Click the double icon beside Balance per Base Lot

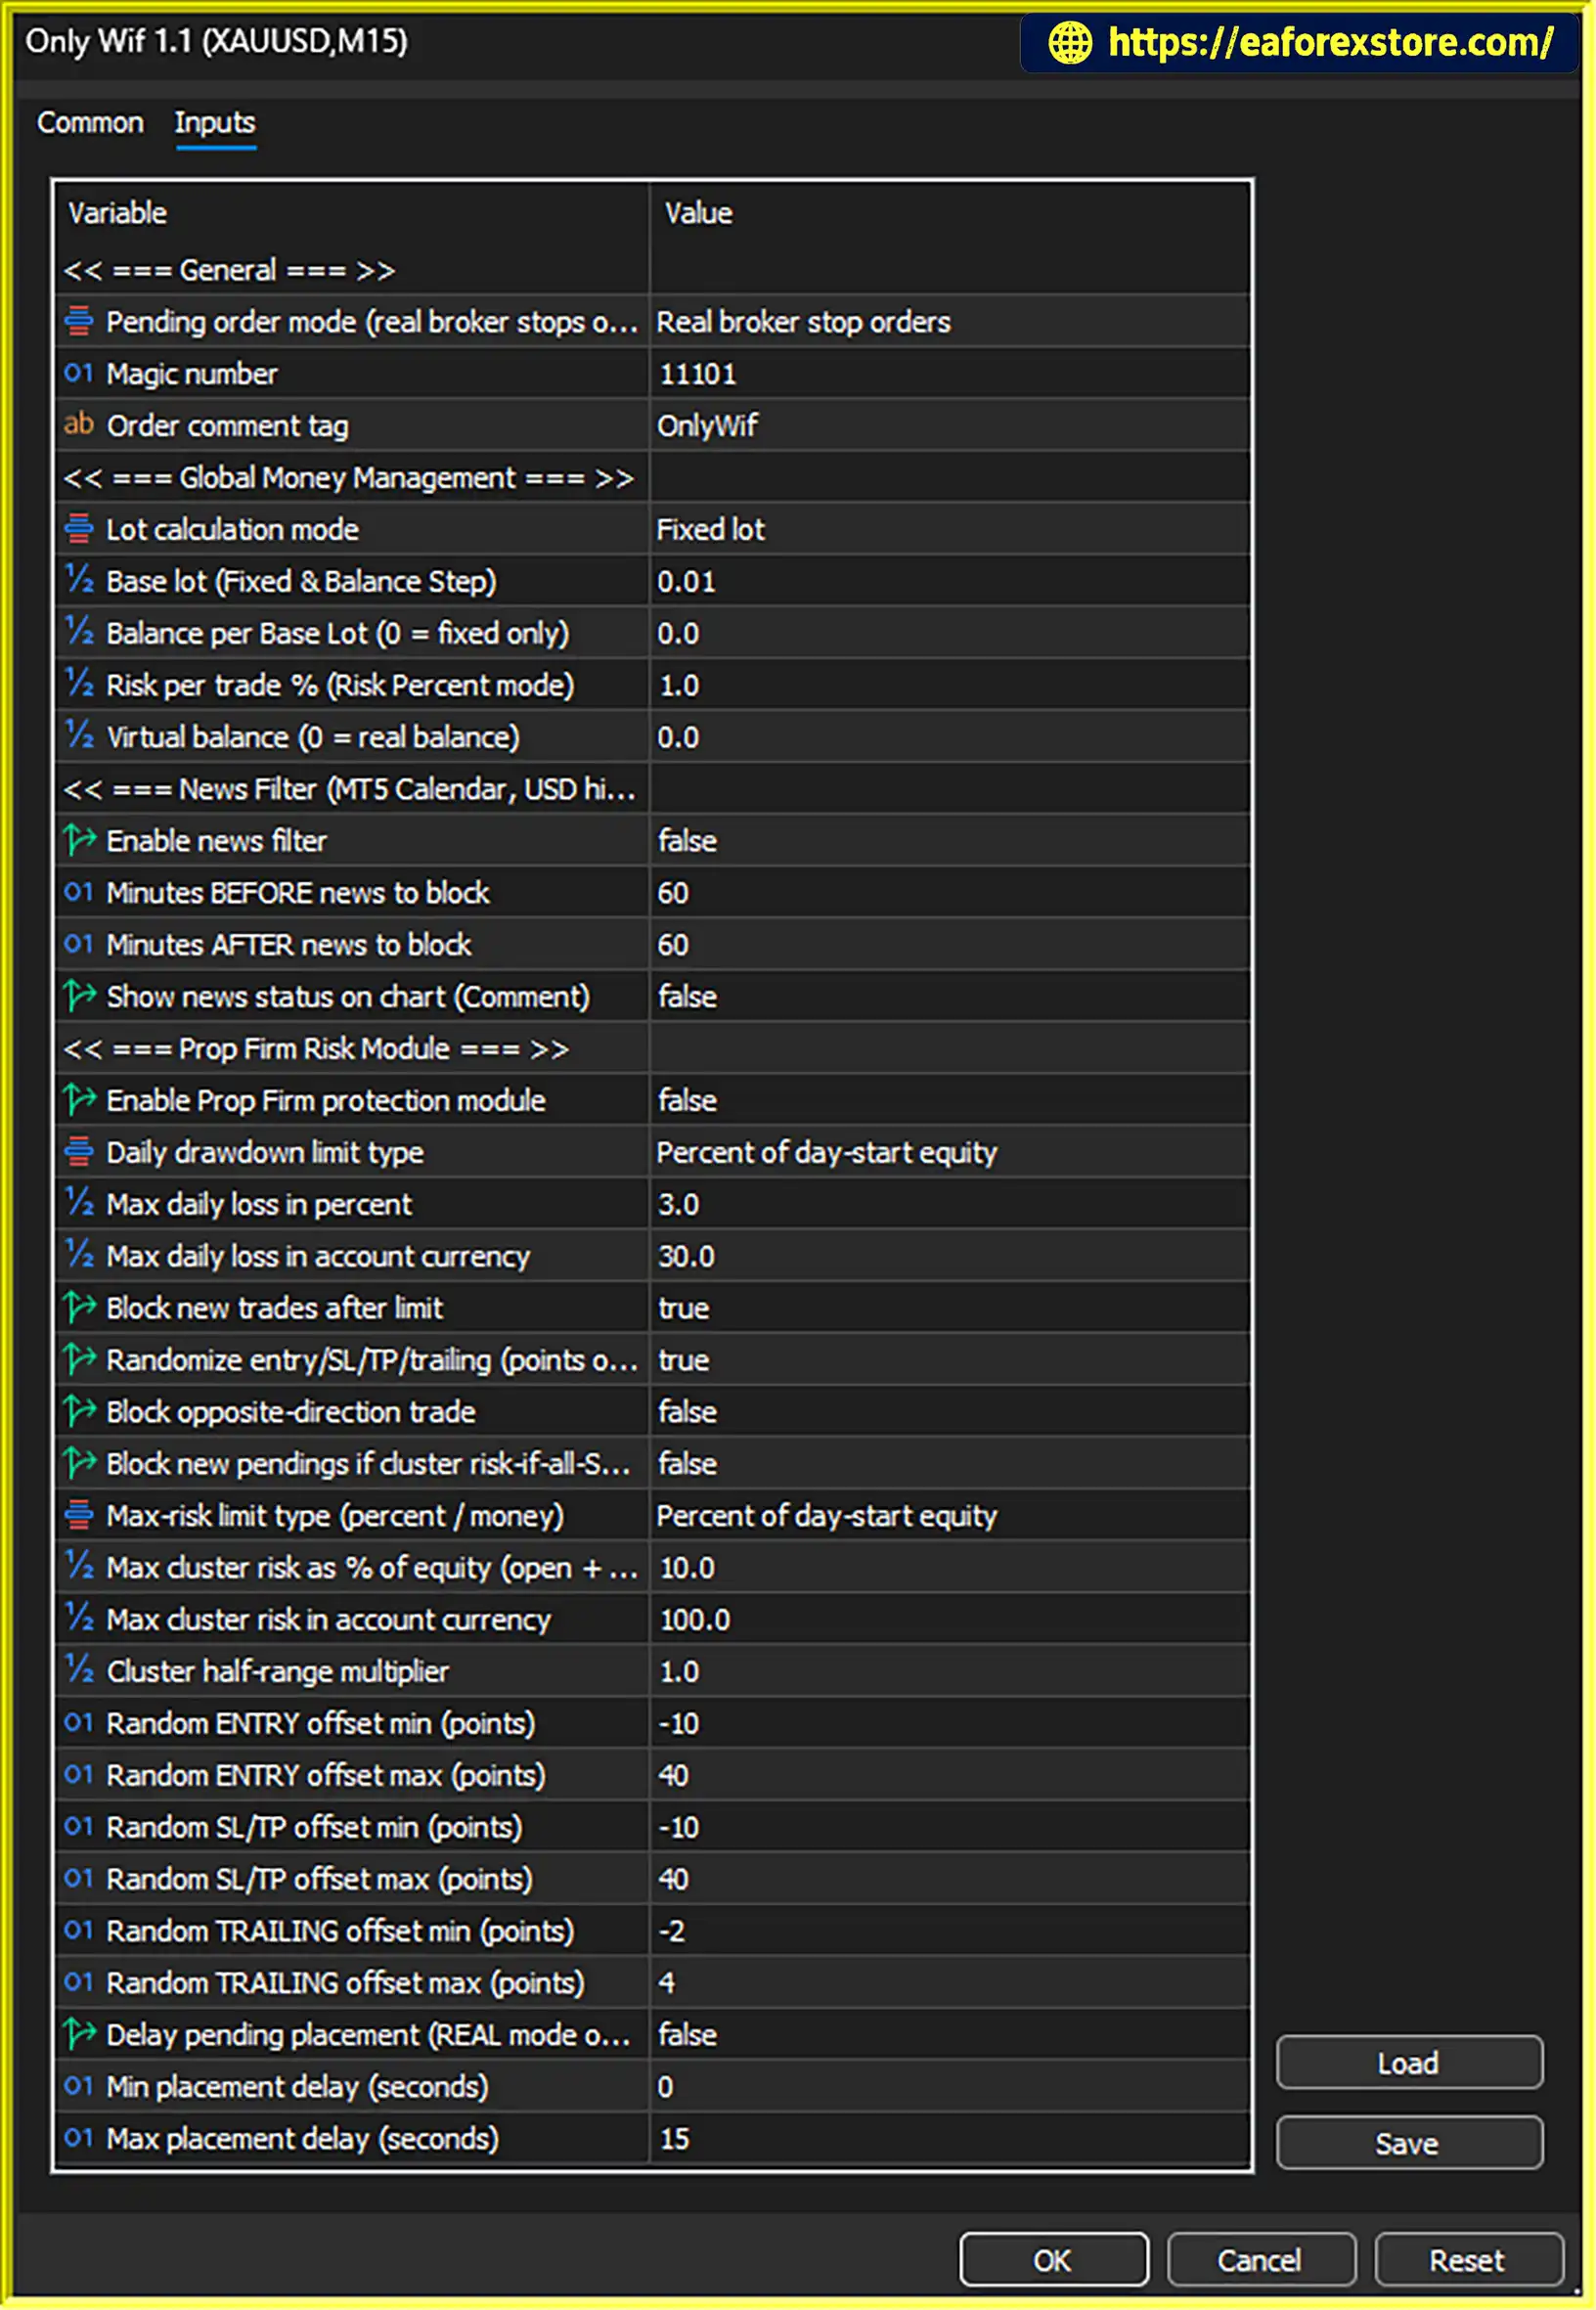79,632
